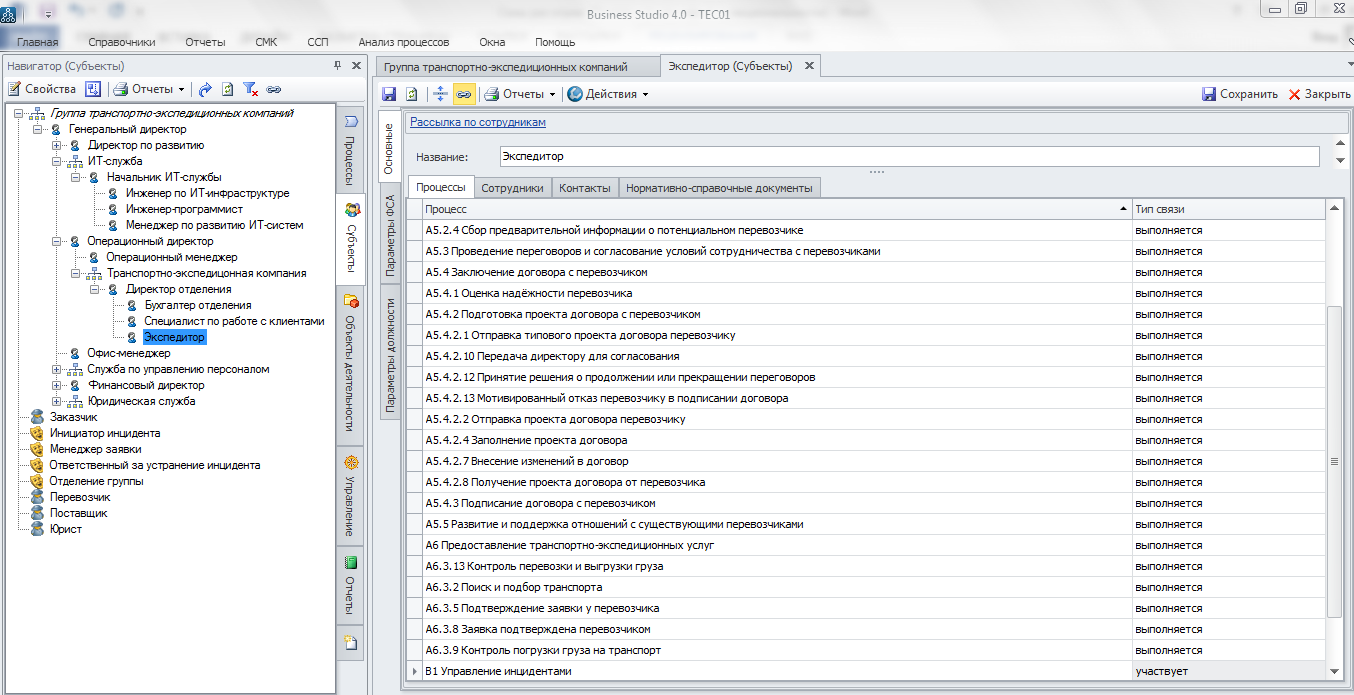Click the Сохранить button
1354x695 pixels.
1240,94
